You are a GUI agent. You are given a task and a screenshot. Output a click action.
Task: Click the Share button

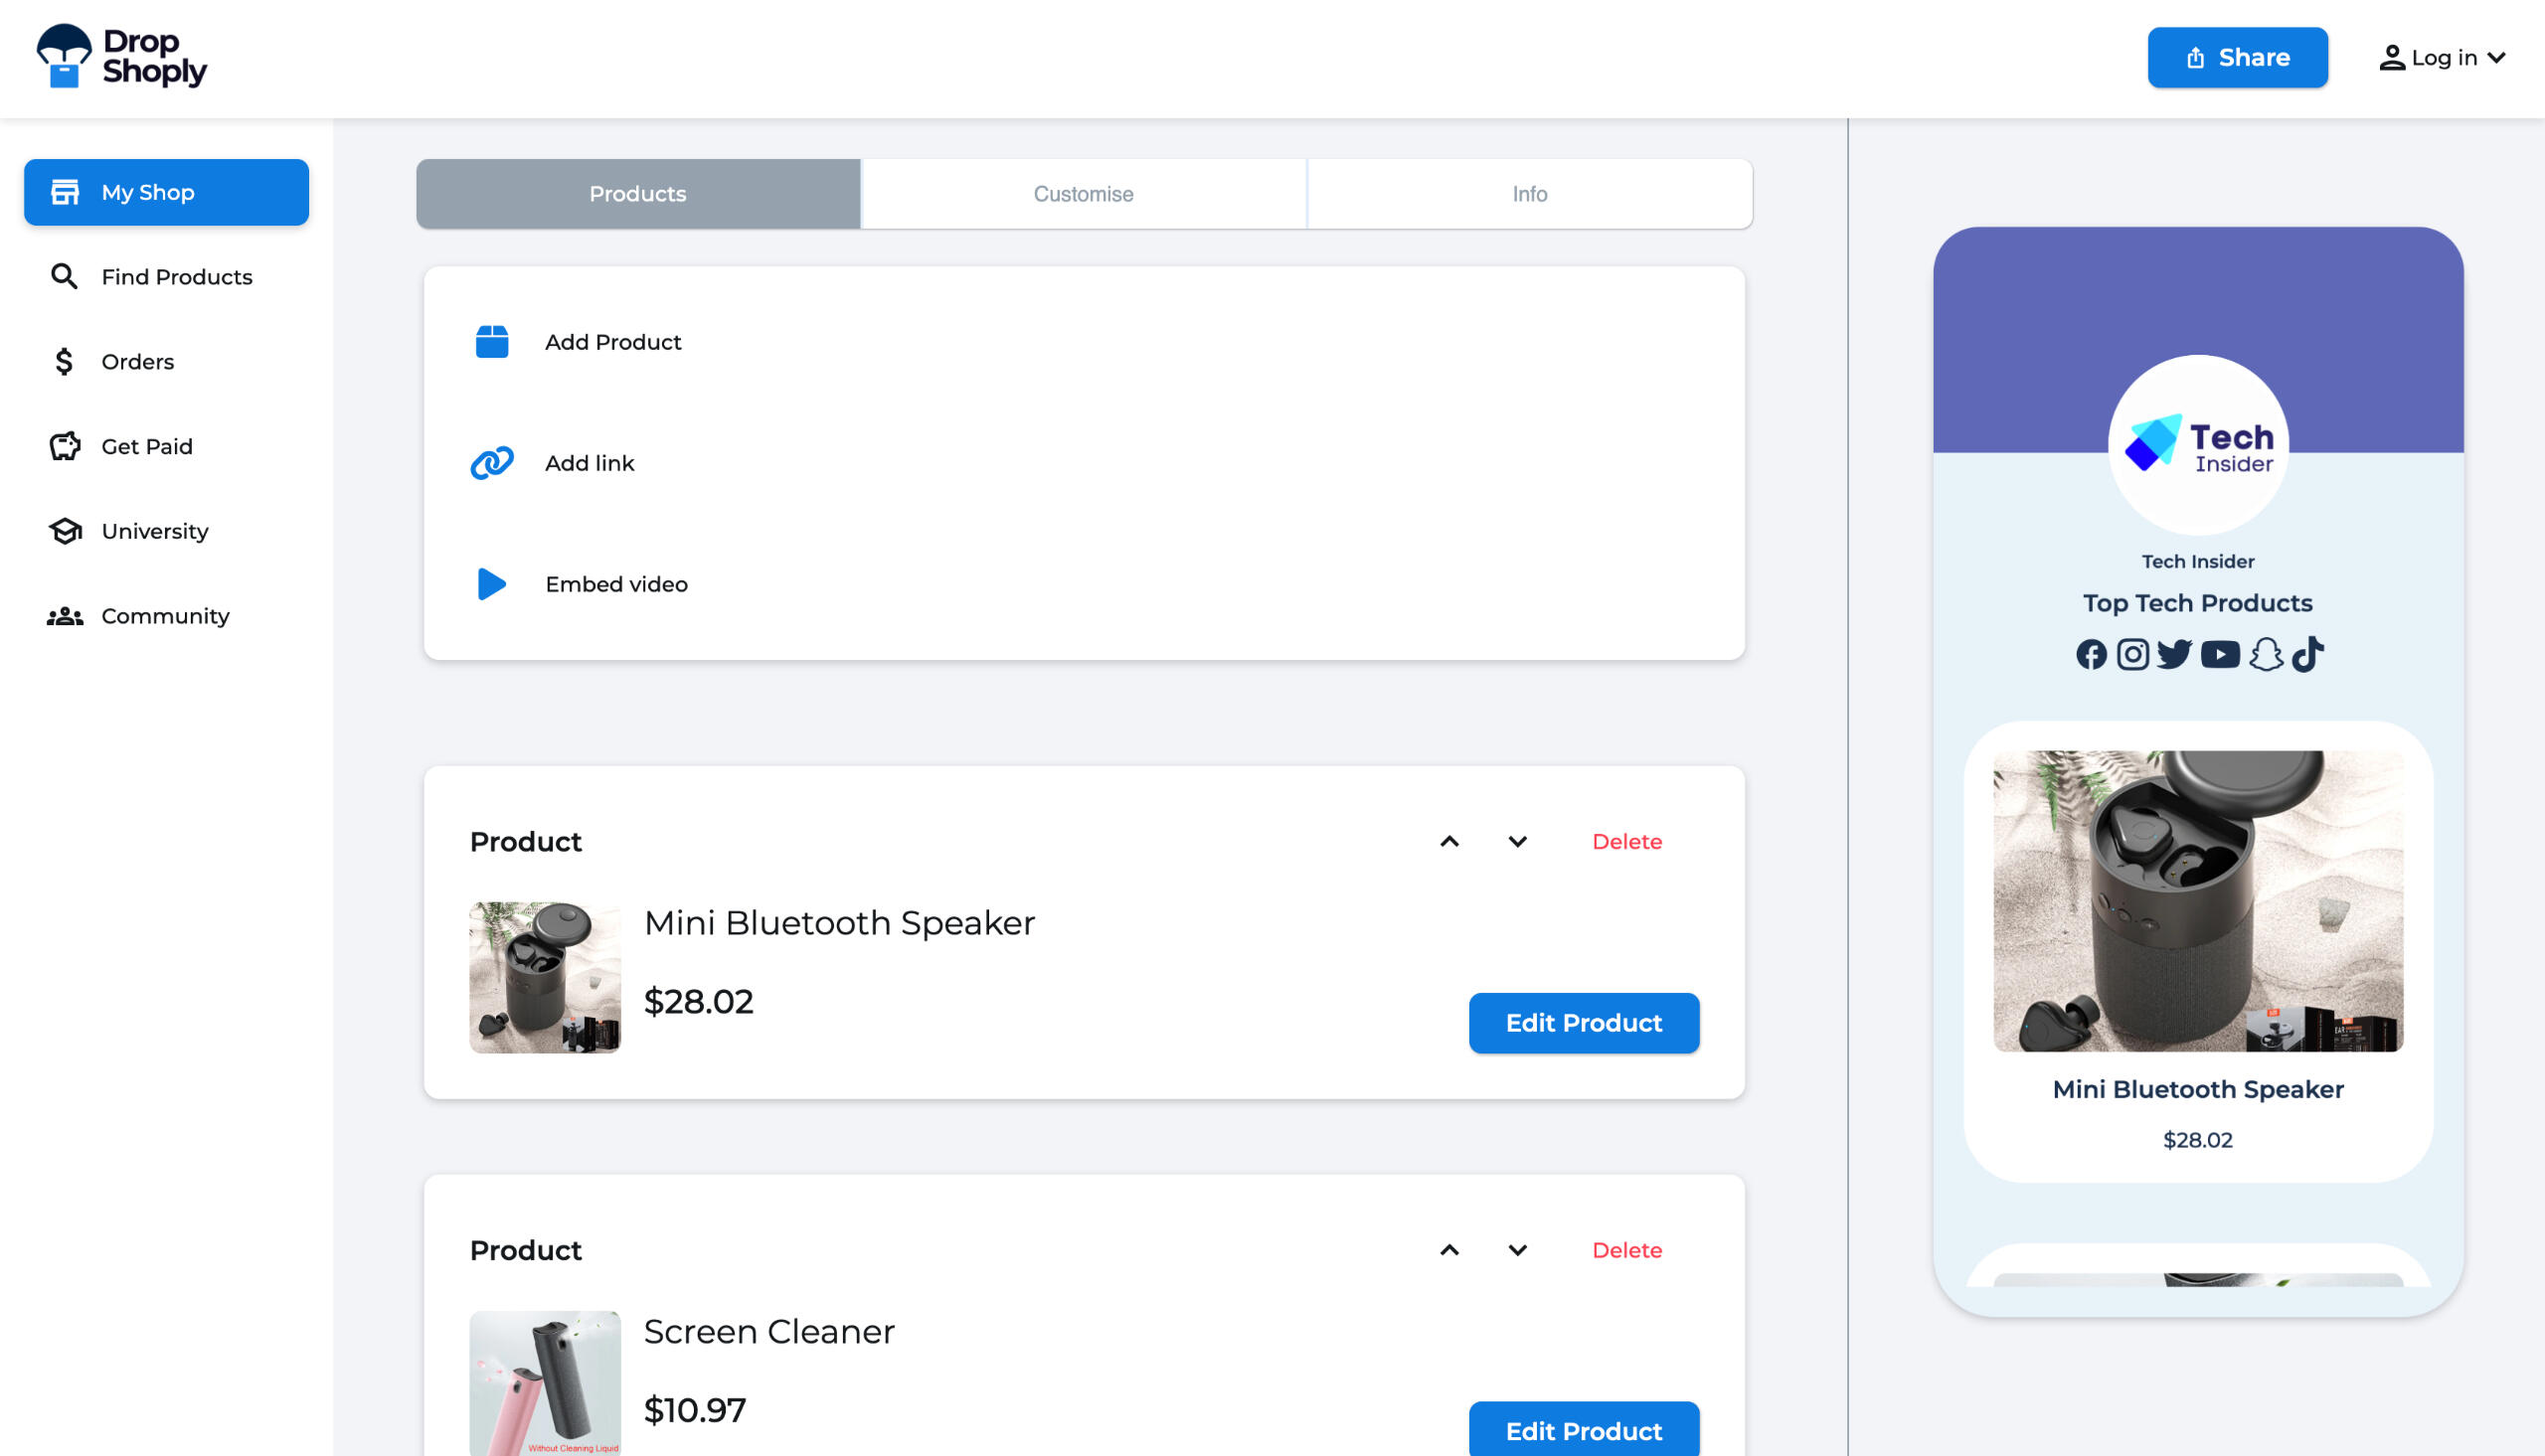pos(2237,58)
